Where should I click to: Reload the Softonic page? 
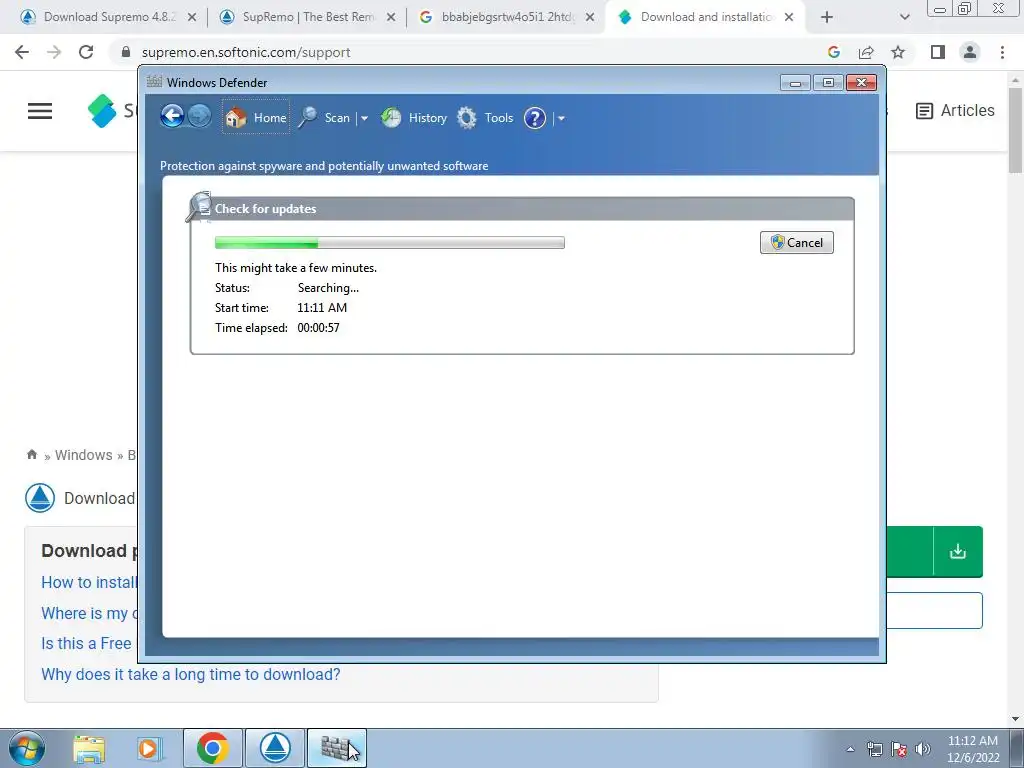coord(86,52)
